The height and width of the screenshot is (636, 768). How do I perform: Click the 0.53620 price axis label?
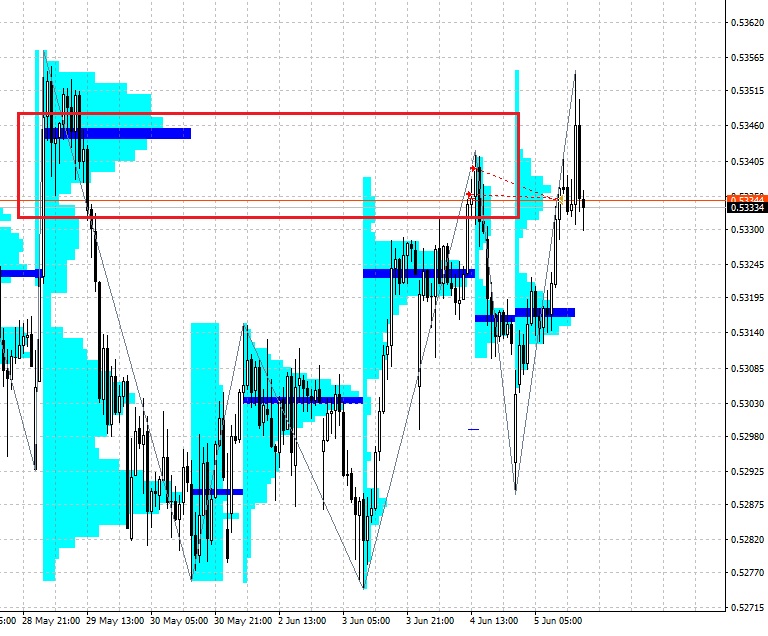click(747, 23)
